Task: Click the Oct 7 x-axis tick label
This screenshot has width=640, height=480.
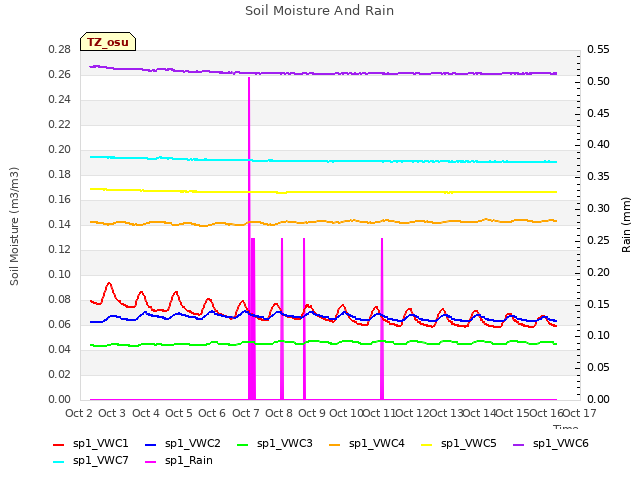Action: click(246, 413)
